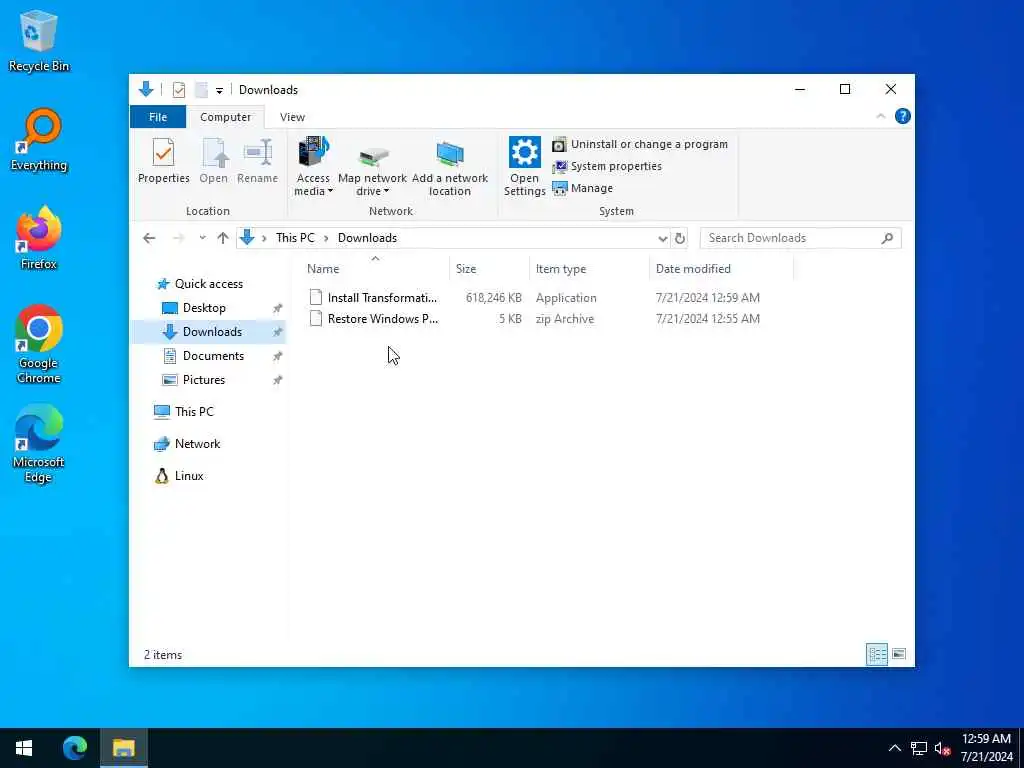Switch to the Computer ribbon tab
The image size is (1024, 768).
225,117
